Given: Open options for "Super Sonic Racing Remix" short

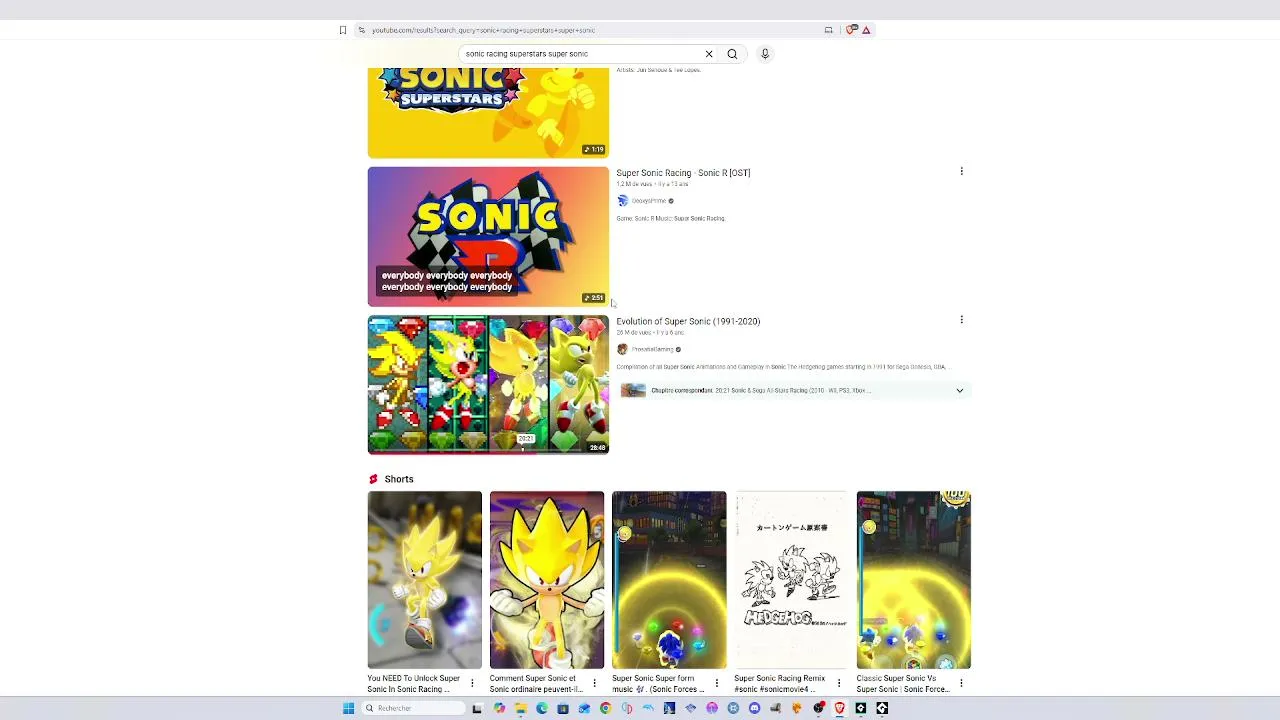Looking at the screenshot, I should coord(839,684).
